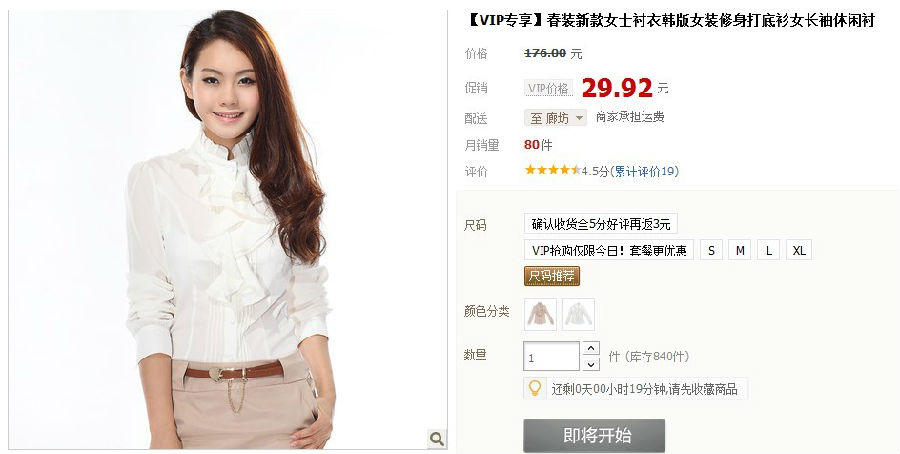The width and height of the screenshot is (900, 454).
Task: Select the VIP抢购仅限今日 option
Action: (x=608, y=250)
